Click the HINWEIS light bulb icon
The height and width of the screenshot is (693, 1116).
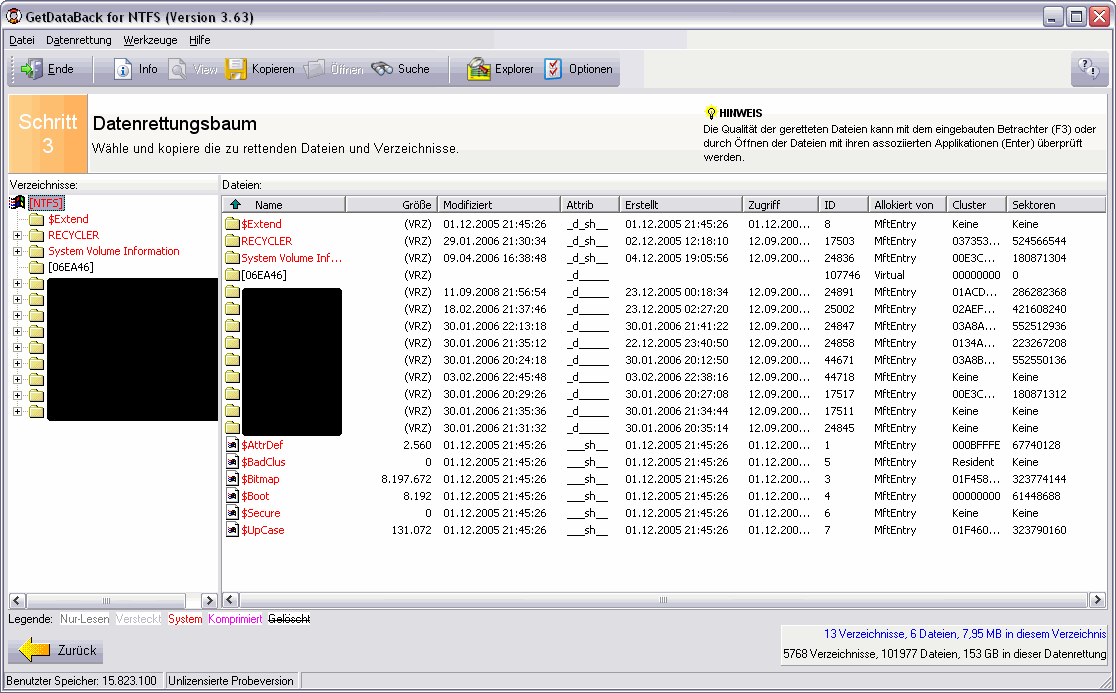[x=710, y=112]
